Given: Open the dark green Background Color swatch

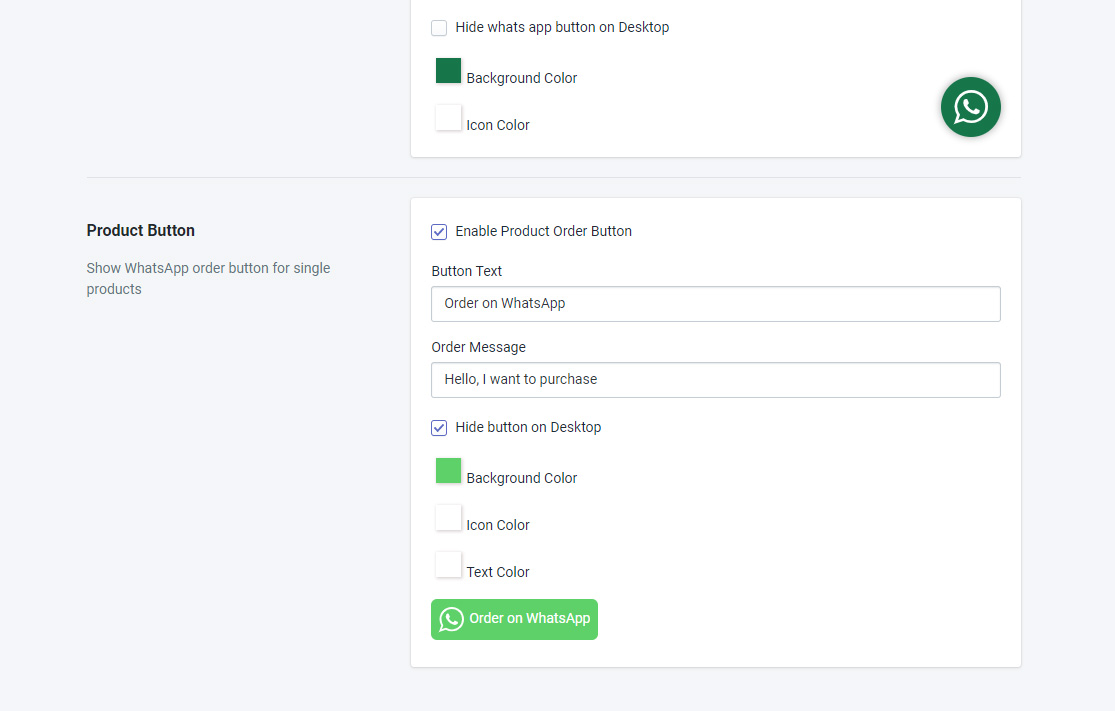Looking at the screenshot, I should click(448, 71).
